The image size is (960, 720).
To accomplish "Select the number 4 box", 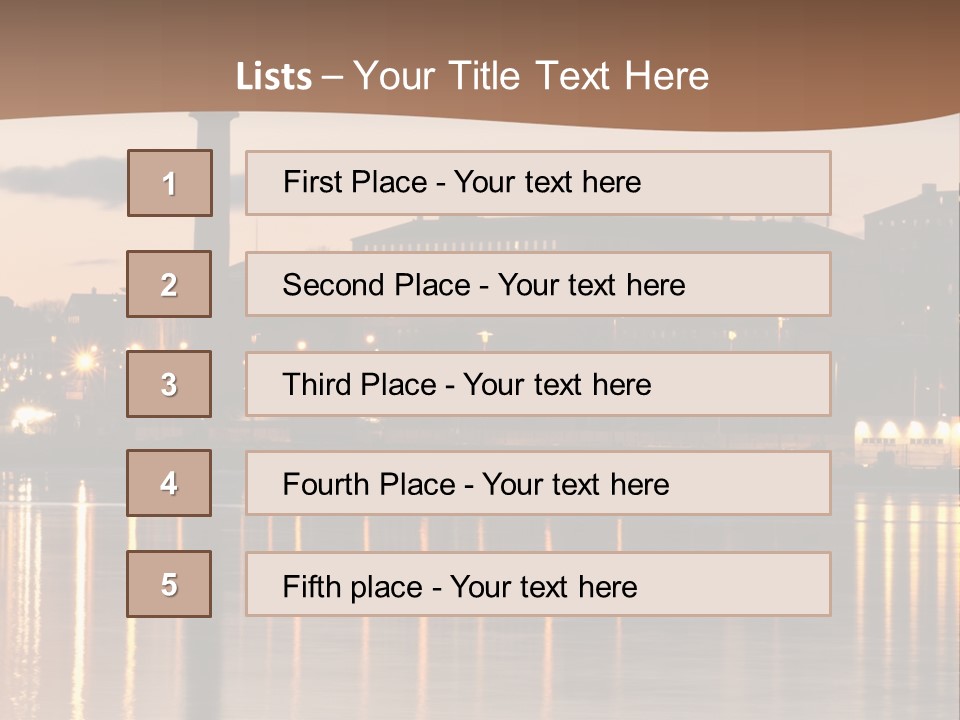I will click(x=169, y=483).
